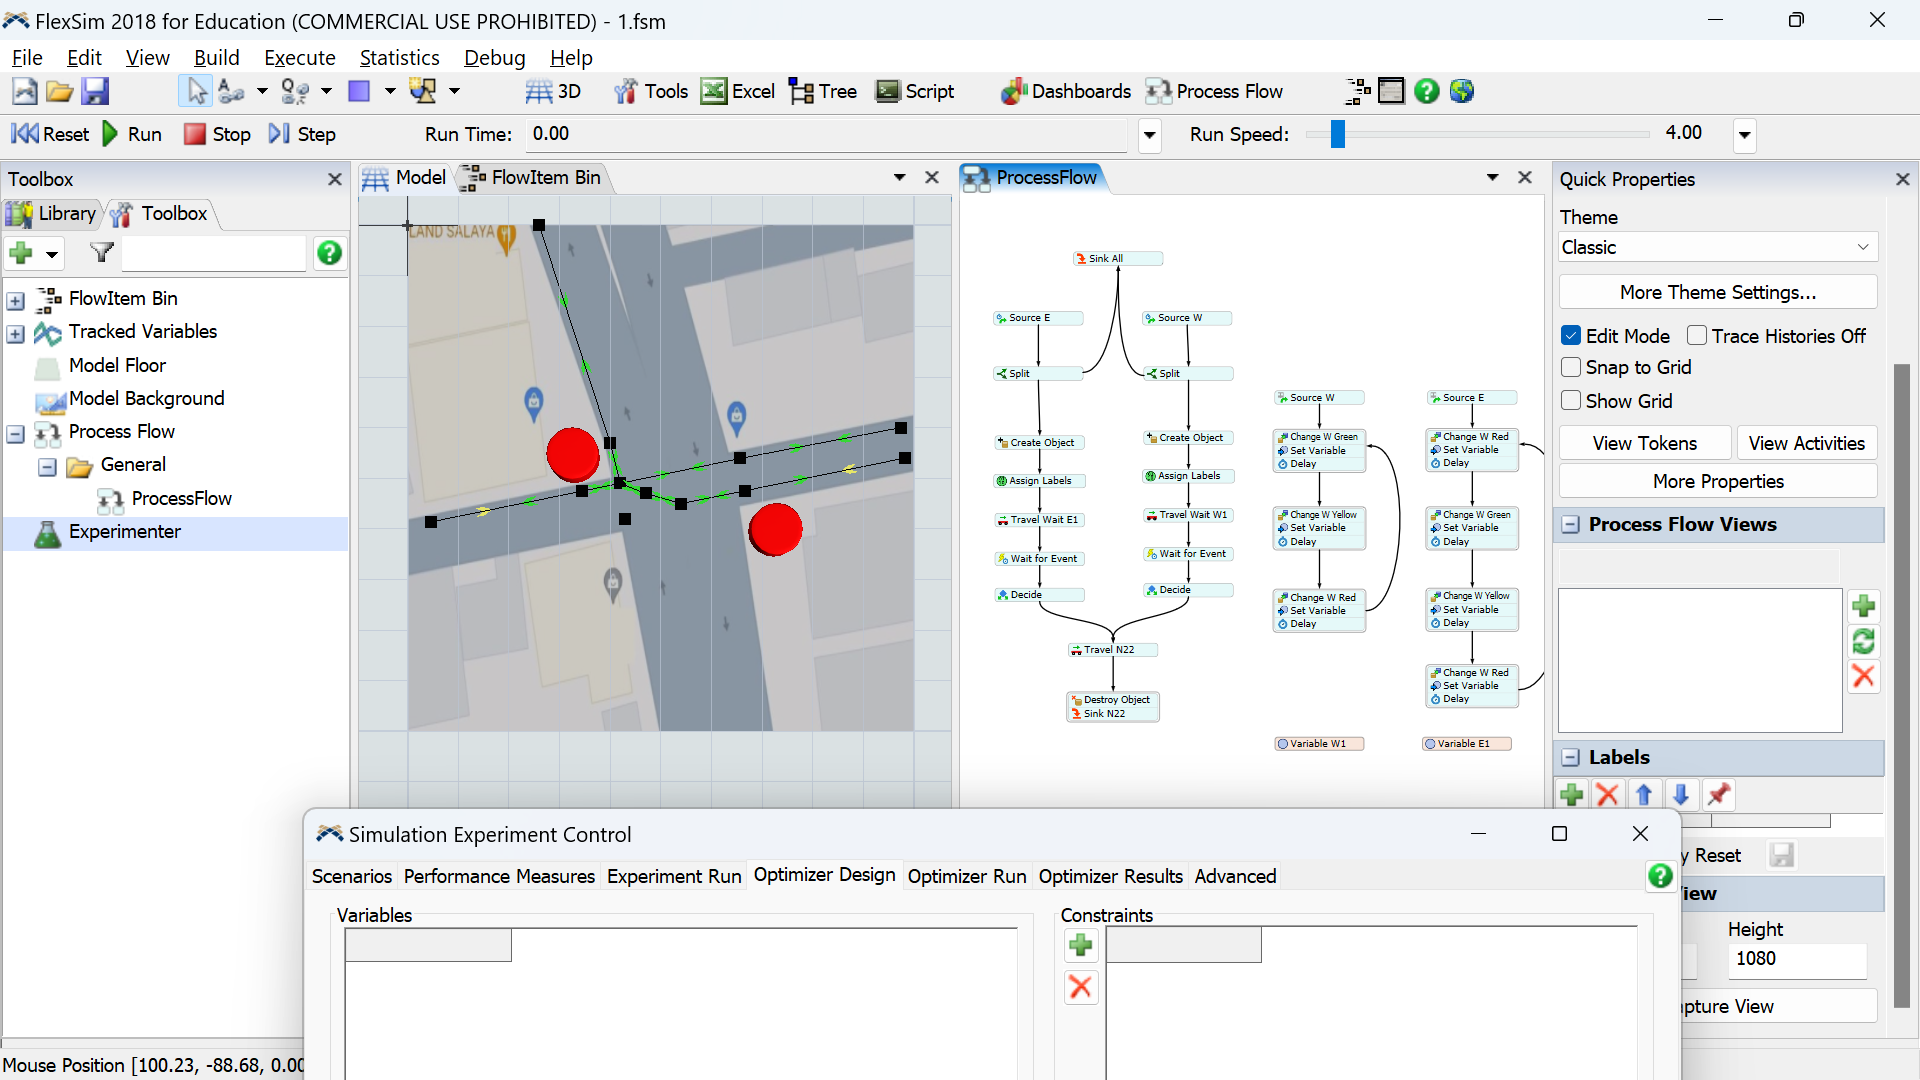Click the Reset simulation icon
The height and width of the screenshot is (1080, 1920).
click(25, 134)
